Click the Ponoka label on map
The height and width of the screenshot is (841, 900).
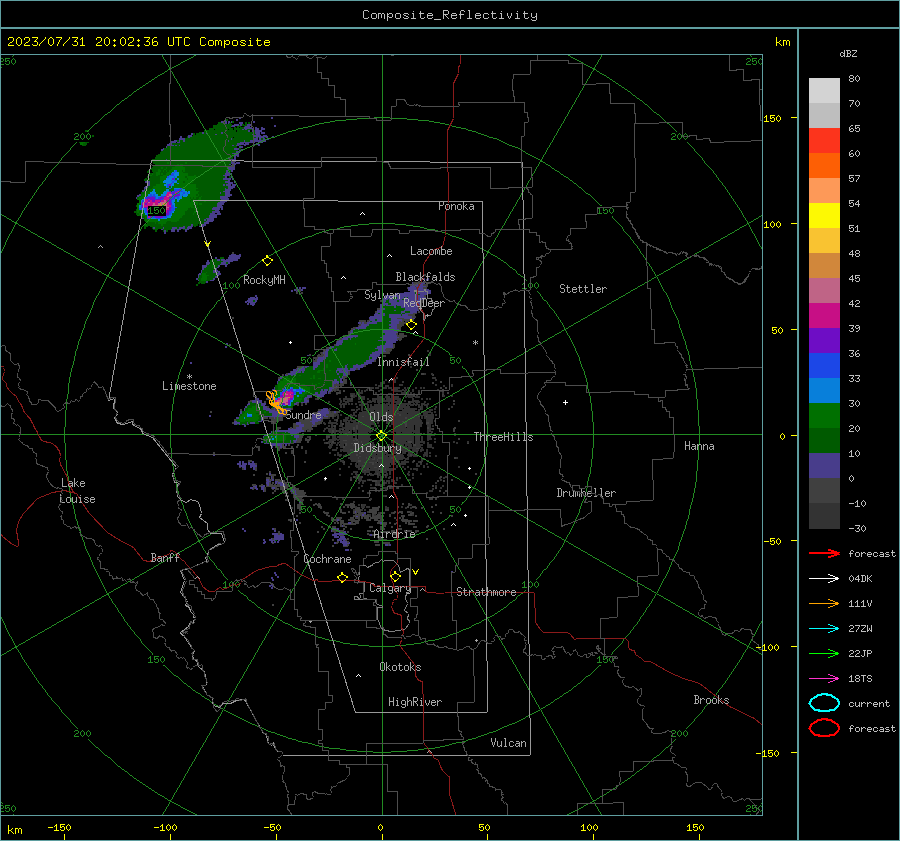[x=456, y=206]
